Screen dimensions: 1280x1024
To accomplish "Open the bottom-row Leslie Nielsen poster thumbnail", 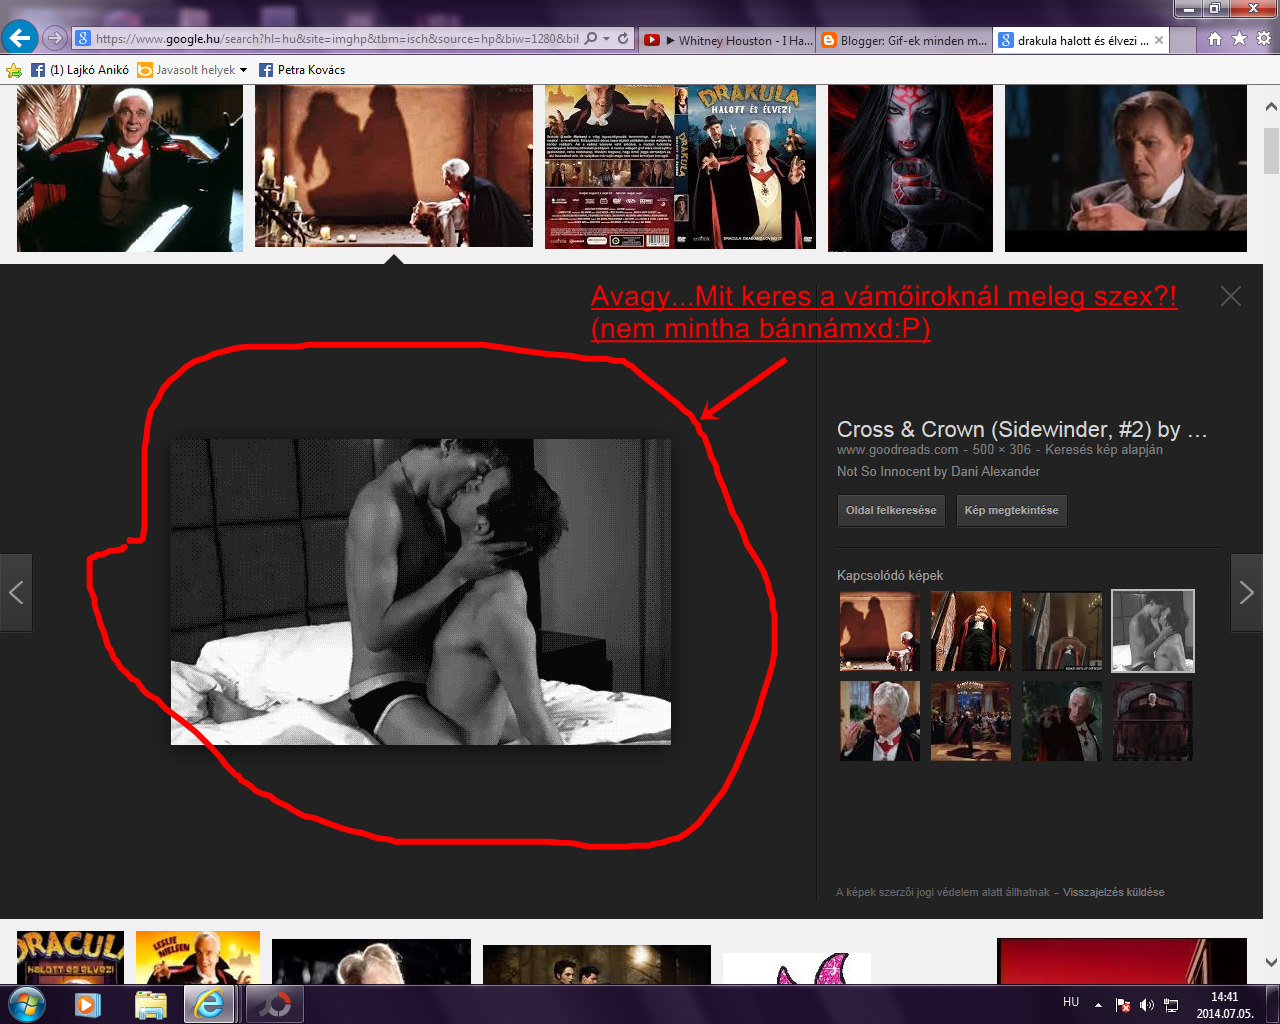I will pyautogui.click(x=198, y=957).
